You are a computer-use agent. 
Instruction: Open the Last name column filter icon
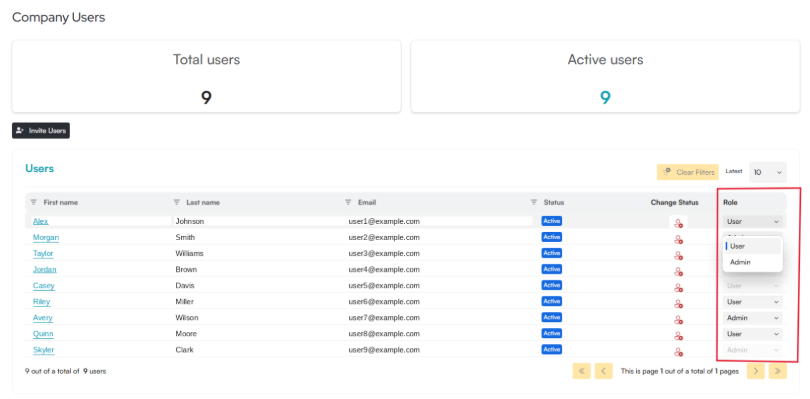coord(177,202)
